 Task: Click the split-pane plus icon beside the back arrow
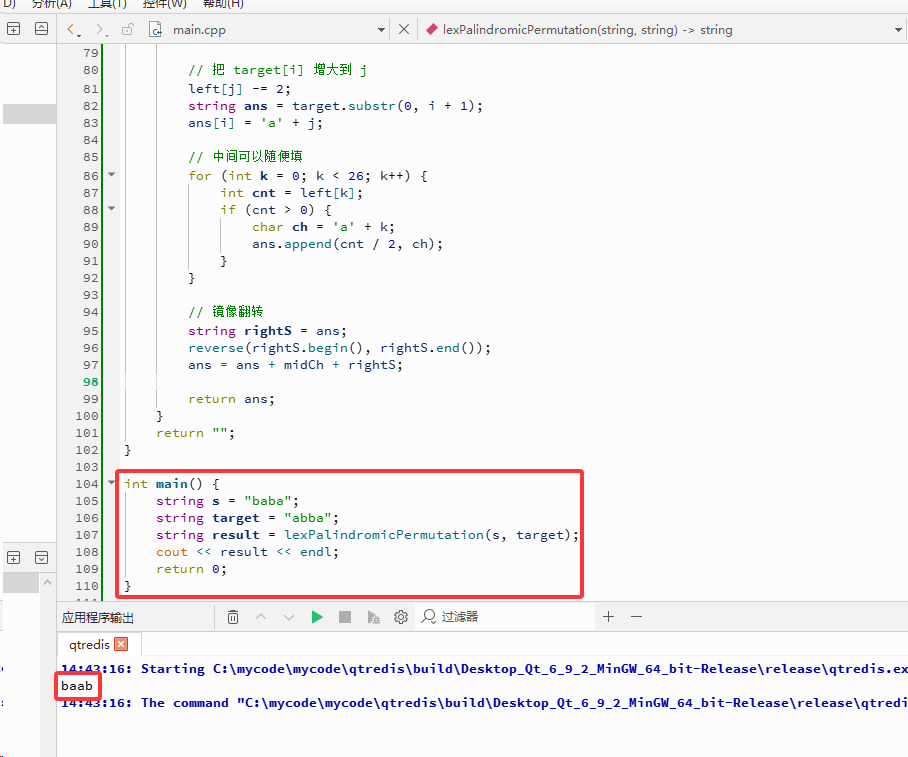(14, 28)
